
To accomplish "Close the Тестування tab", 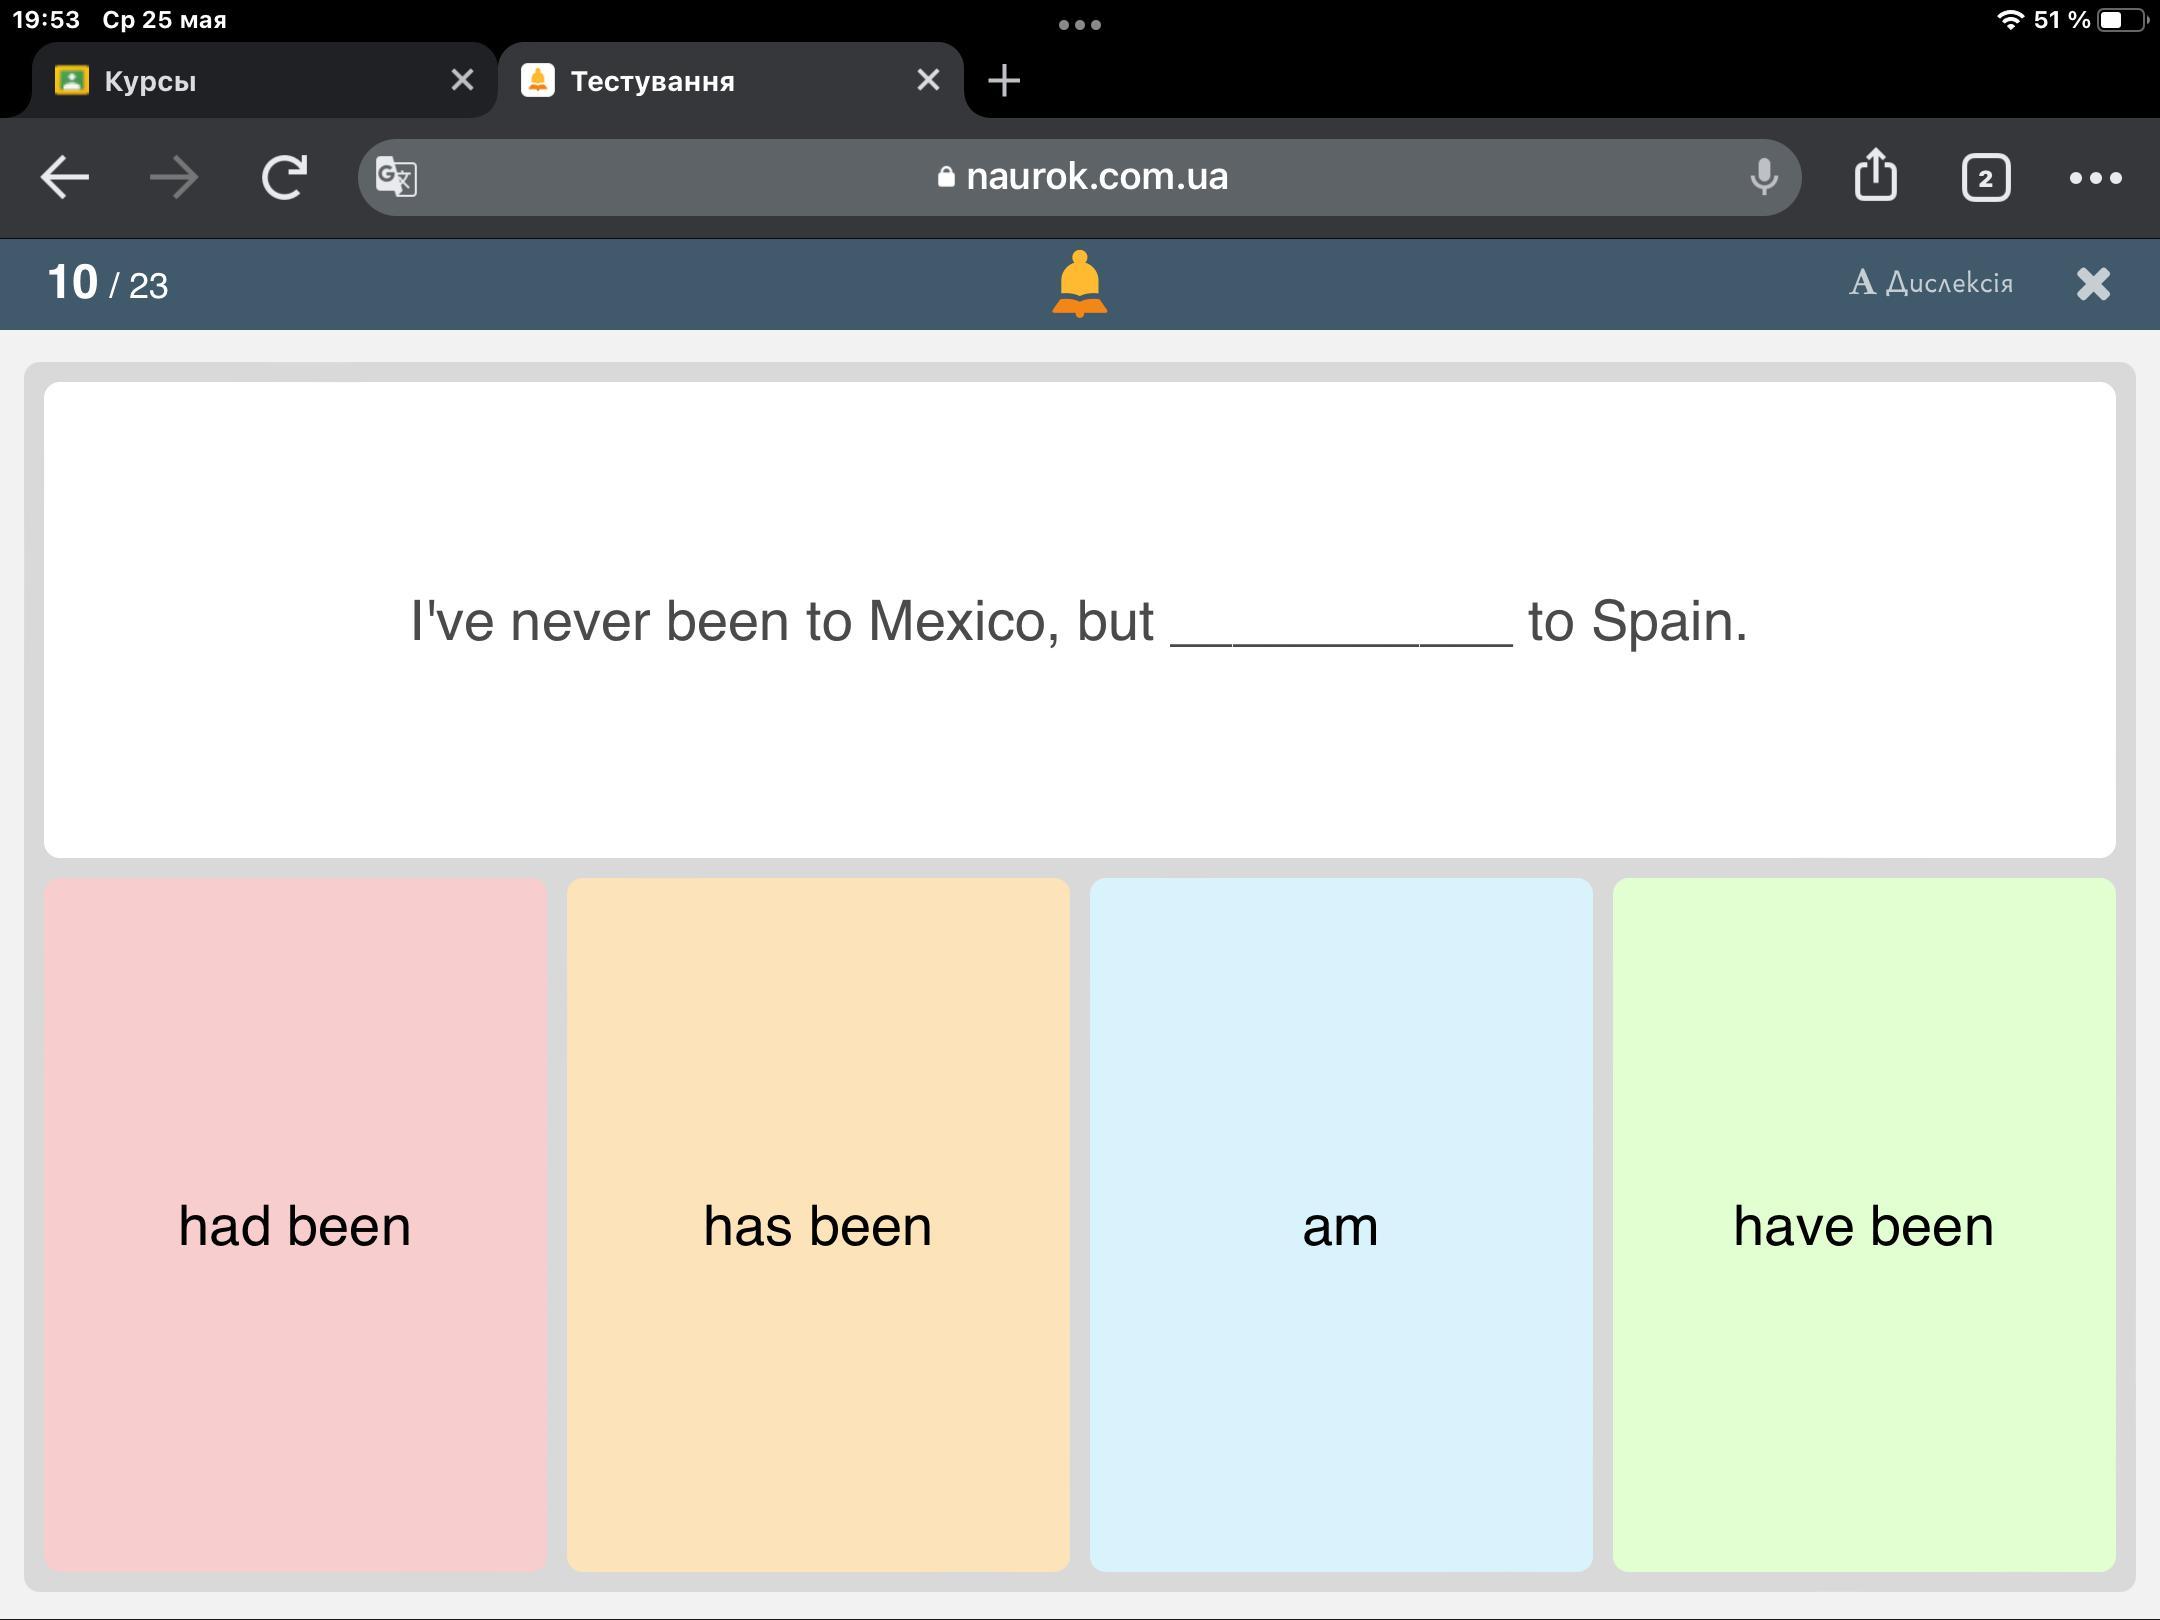I will pyautogui.click(x=928, y=80).
